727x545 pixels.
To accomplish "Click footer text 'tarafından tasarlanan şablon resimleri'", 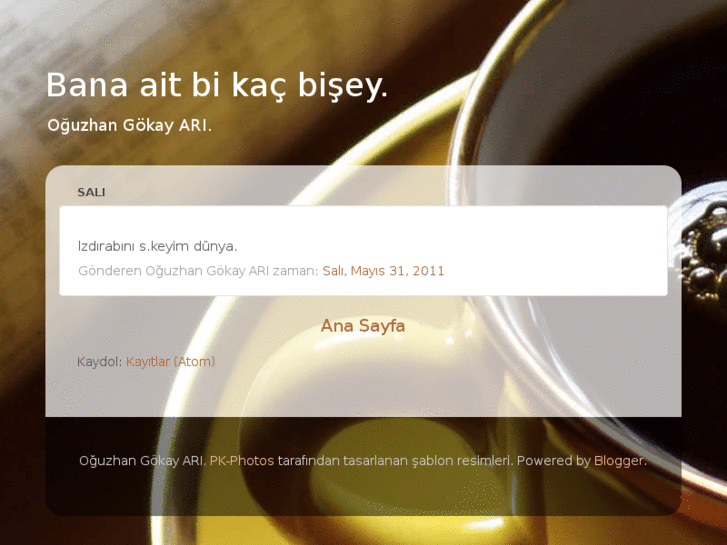I will (x=395, y=461).
